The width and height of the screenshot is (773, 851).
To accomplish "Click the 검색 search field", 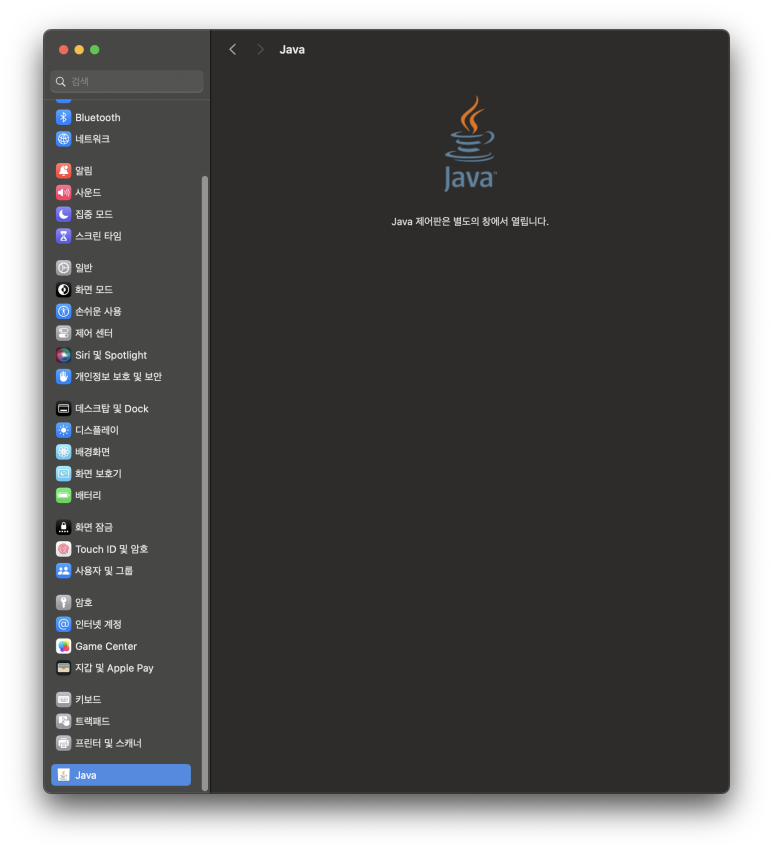I will tap(127, 81).
